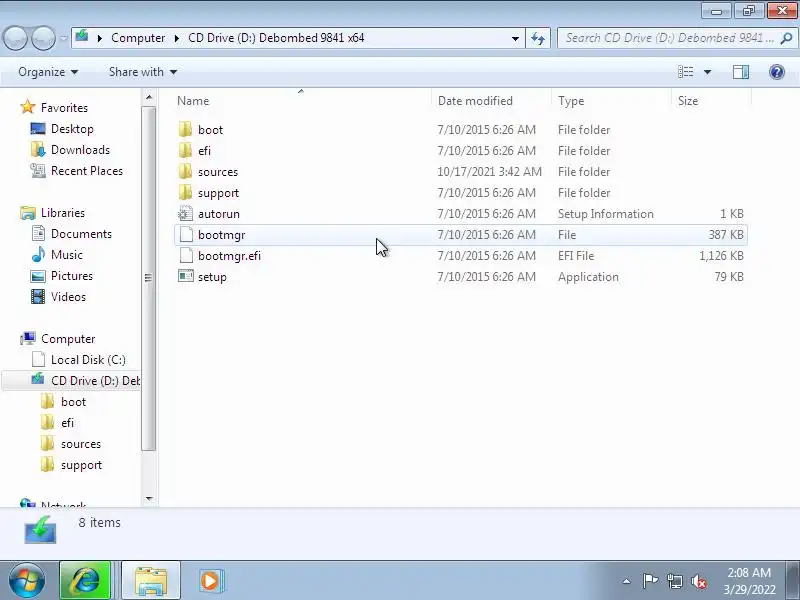Select the sources folder icon in file list
Screen dimensions: 800x600
click(x=185, y=171)
